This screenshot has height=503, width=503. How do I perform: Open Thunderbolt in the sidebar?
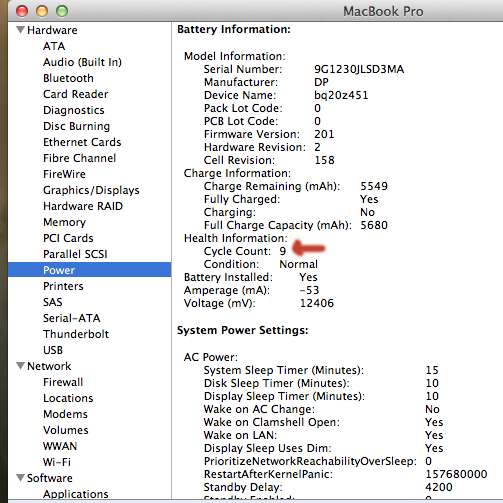click(76, 334)
